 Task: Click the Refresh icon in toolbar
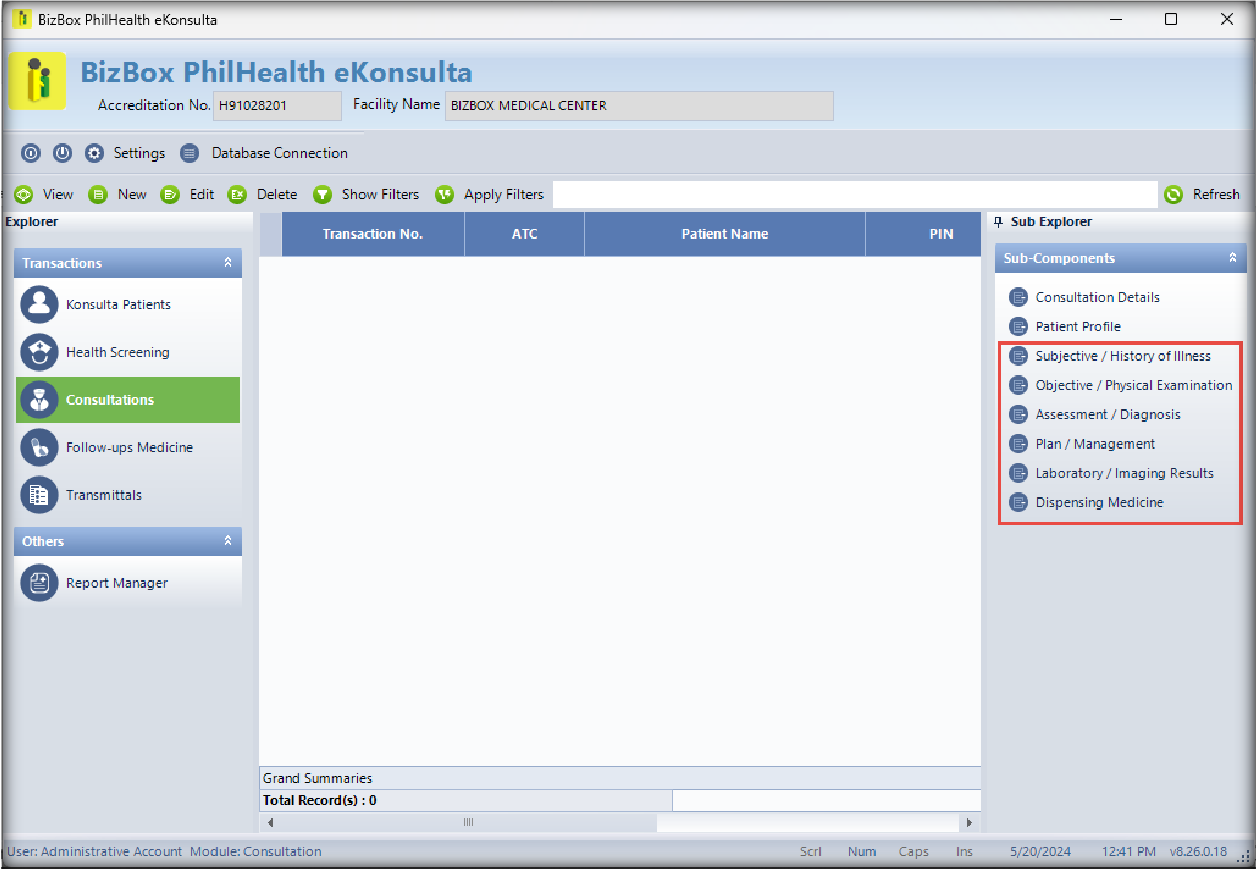tap(1173, 195)
